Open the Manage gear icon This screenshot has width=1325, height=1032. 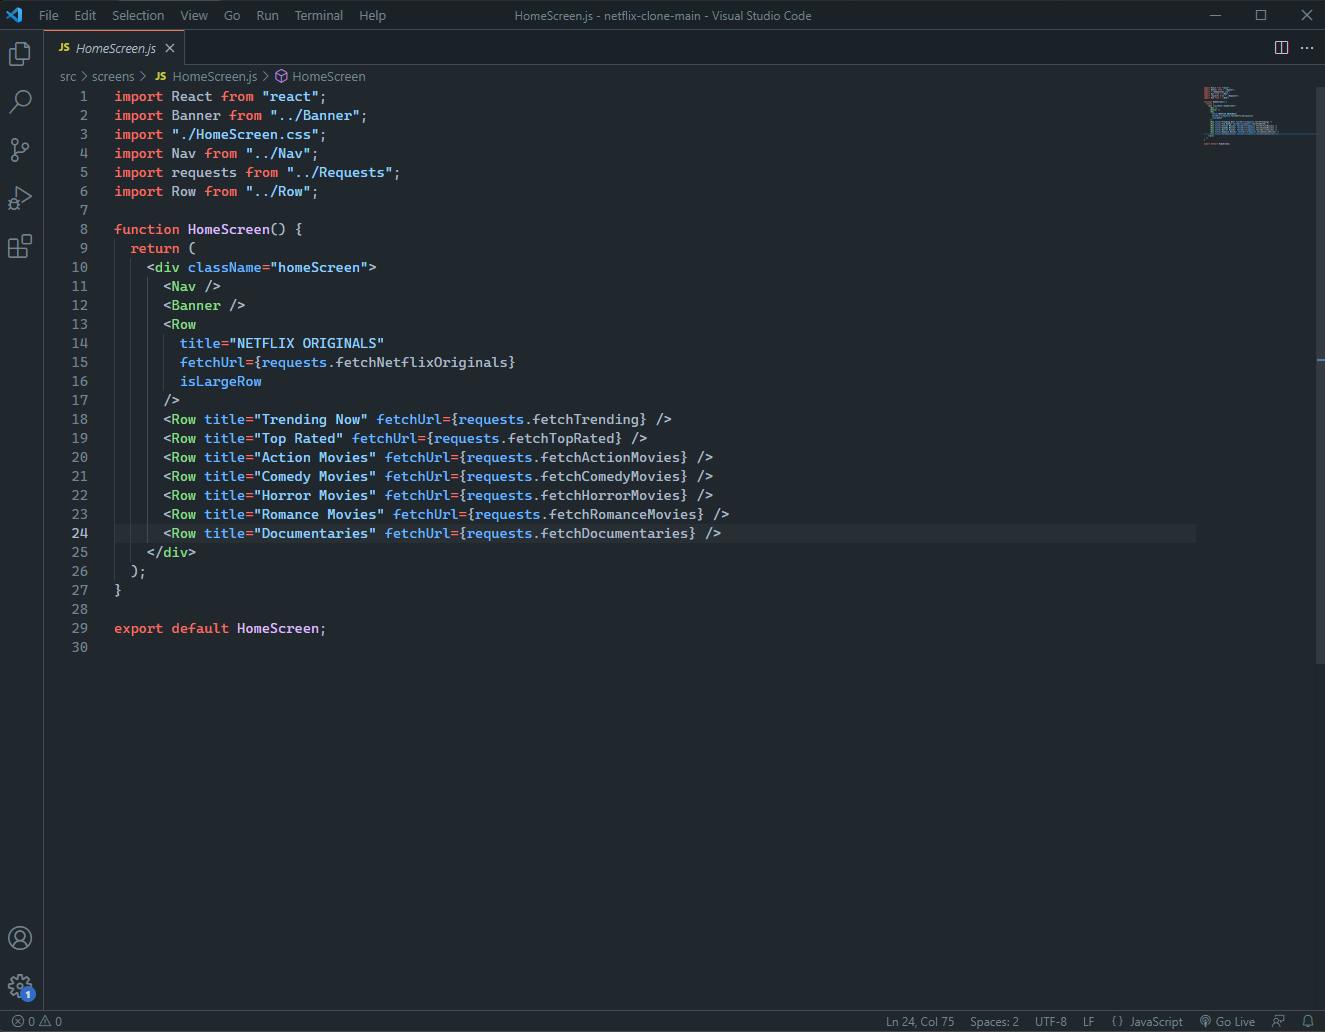point(20,987)
